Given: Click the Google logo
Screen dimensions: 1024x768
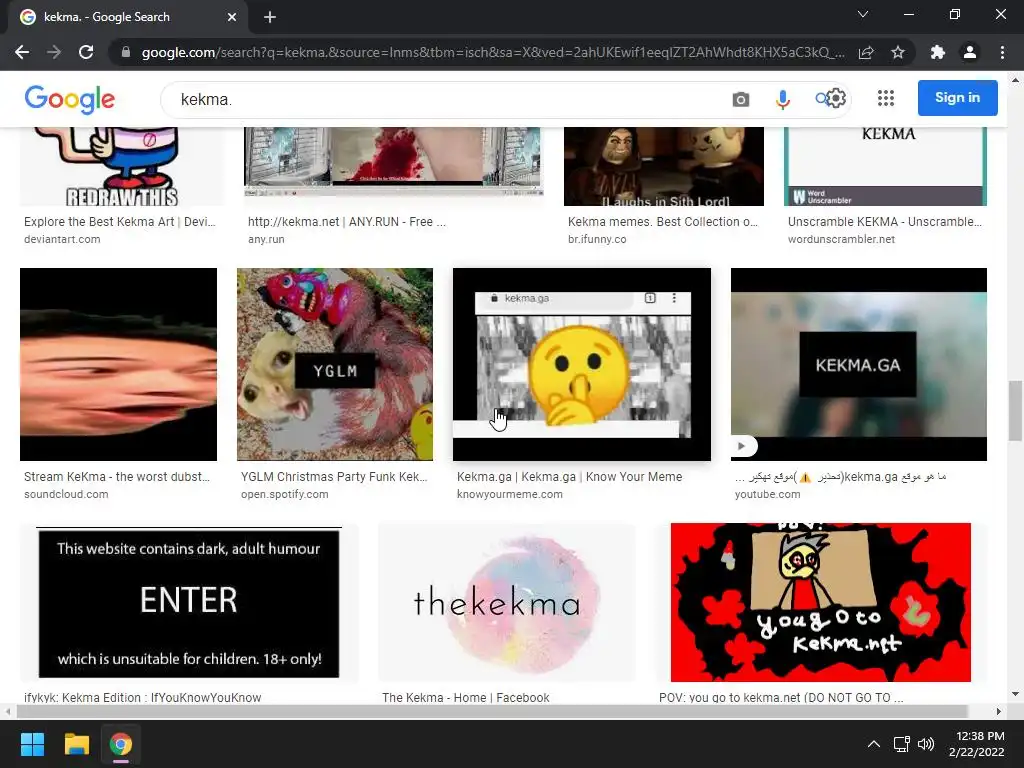Looking at the screenshot, I should coord(70,99).
